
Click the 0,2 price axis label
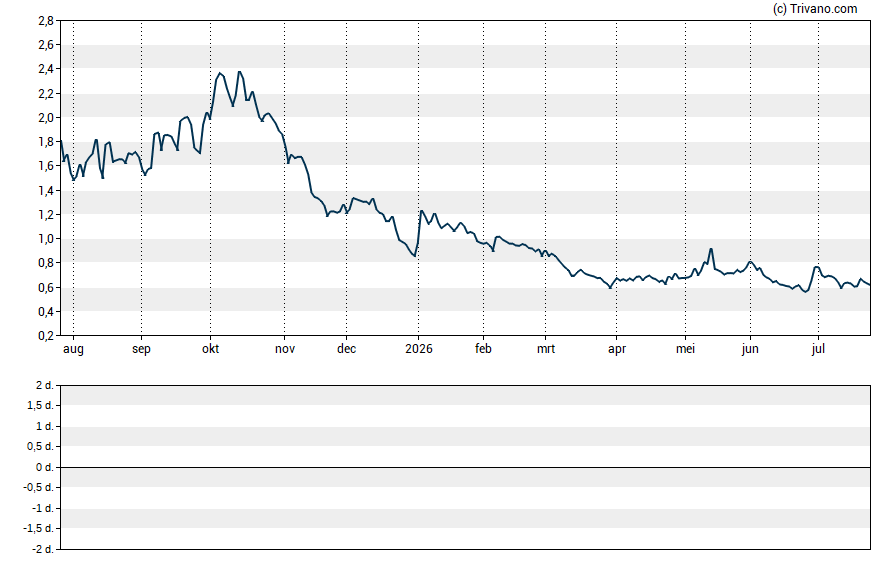[46, 336]
